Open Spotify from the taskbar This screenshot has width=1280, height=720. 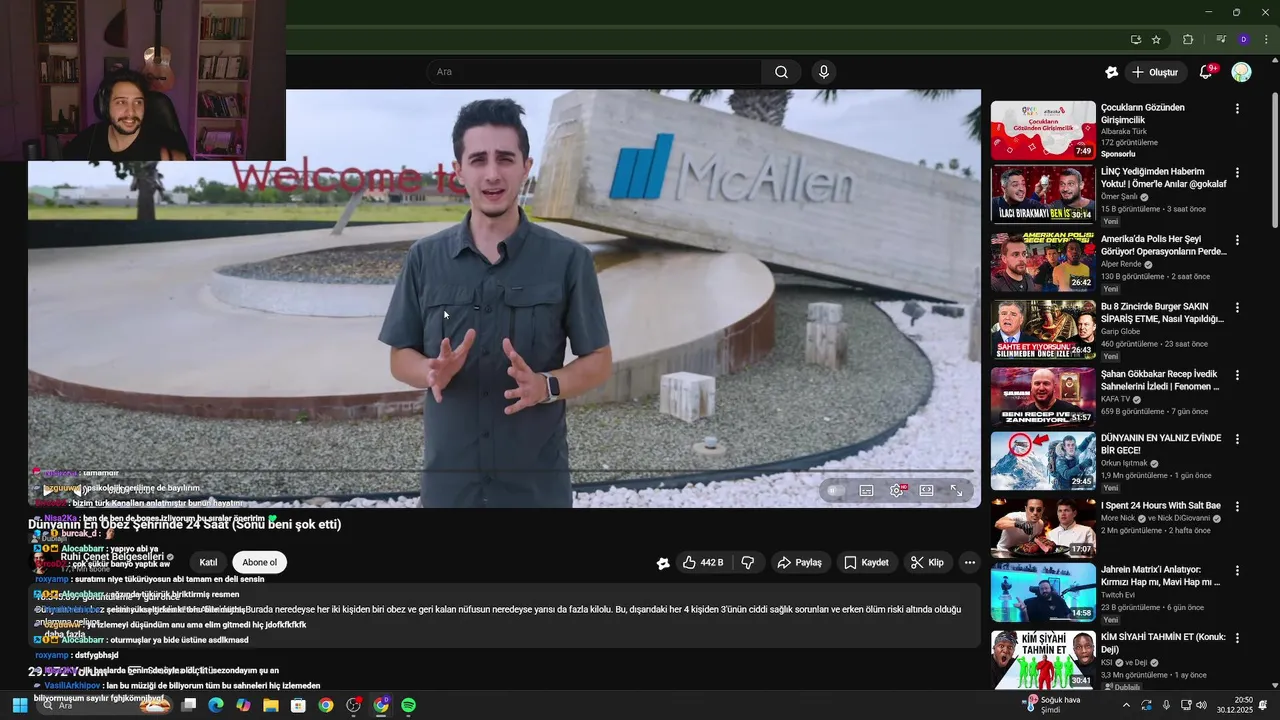(408, 705)
